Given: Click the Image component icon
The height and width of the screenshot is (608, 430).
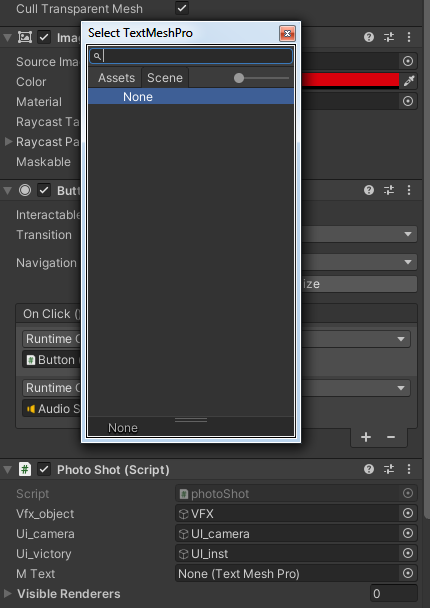Looking at the screenshot, I should [25, 37].
